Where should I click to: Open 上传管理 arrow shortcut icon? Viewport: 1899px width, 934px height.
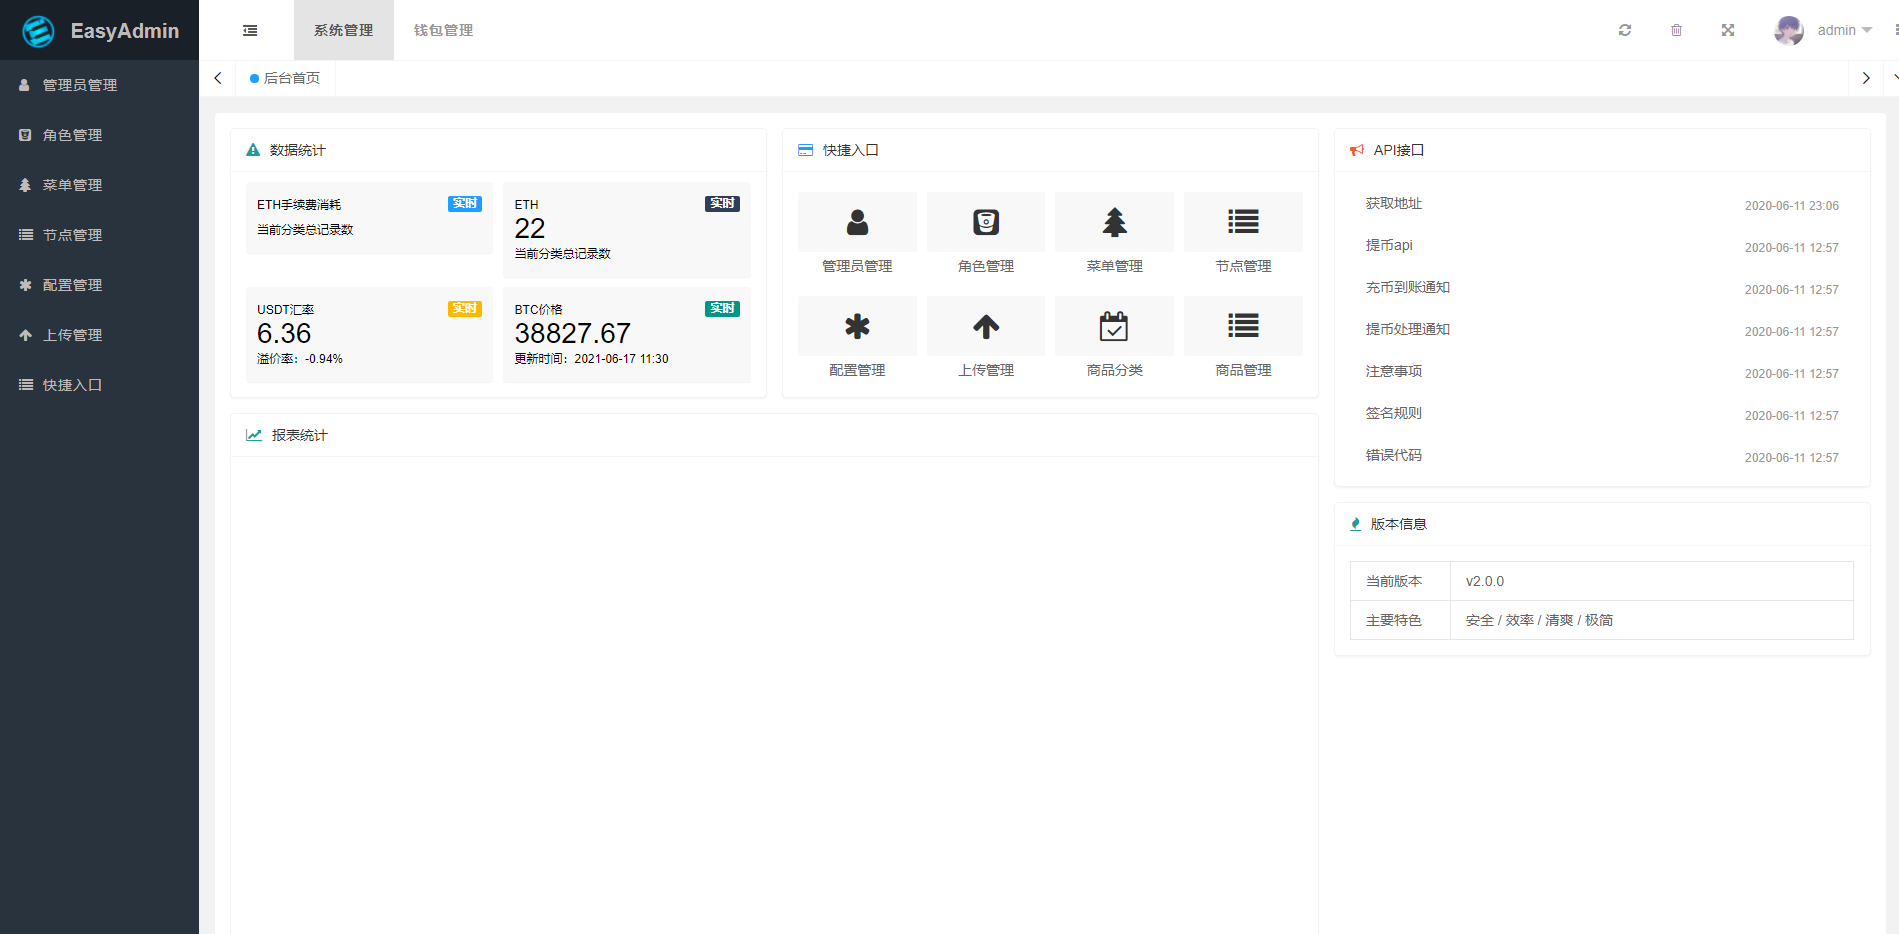pos(986,326)
